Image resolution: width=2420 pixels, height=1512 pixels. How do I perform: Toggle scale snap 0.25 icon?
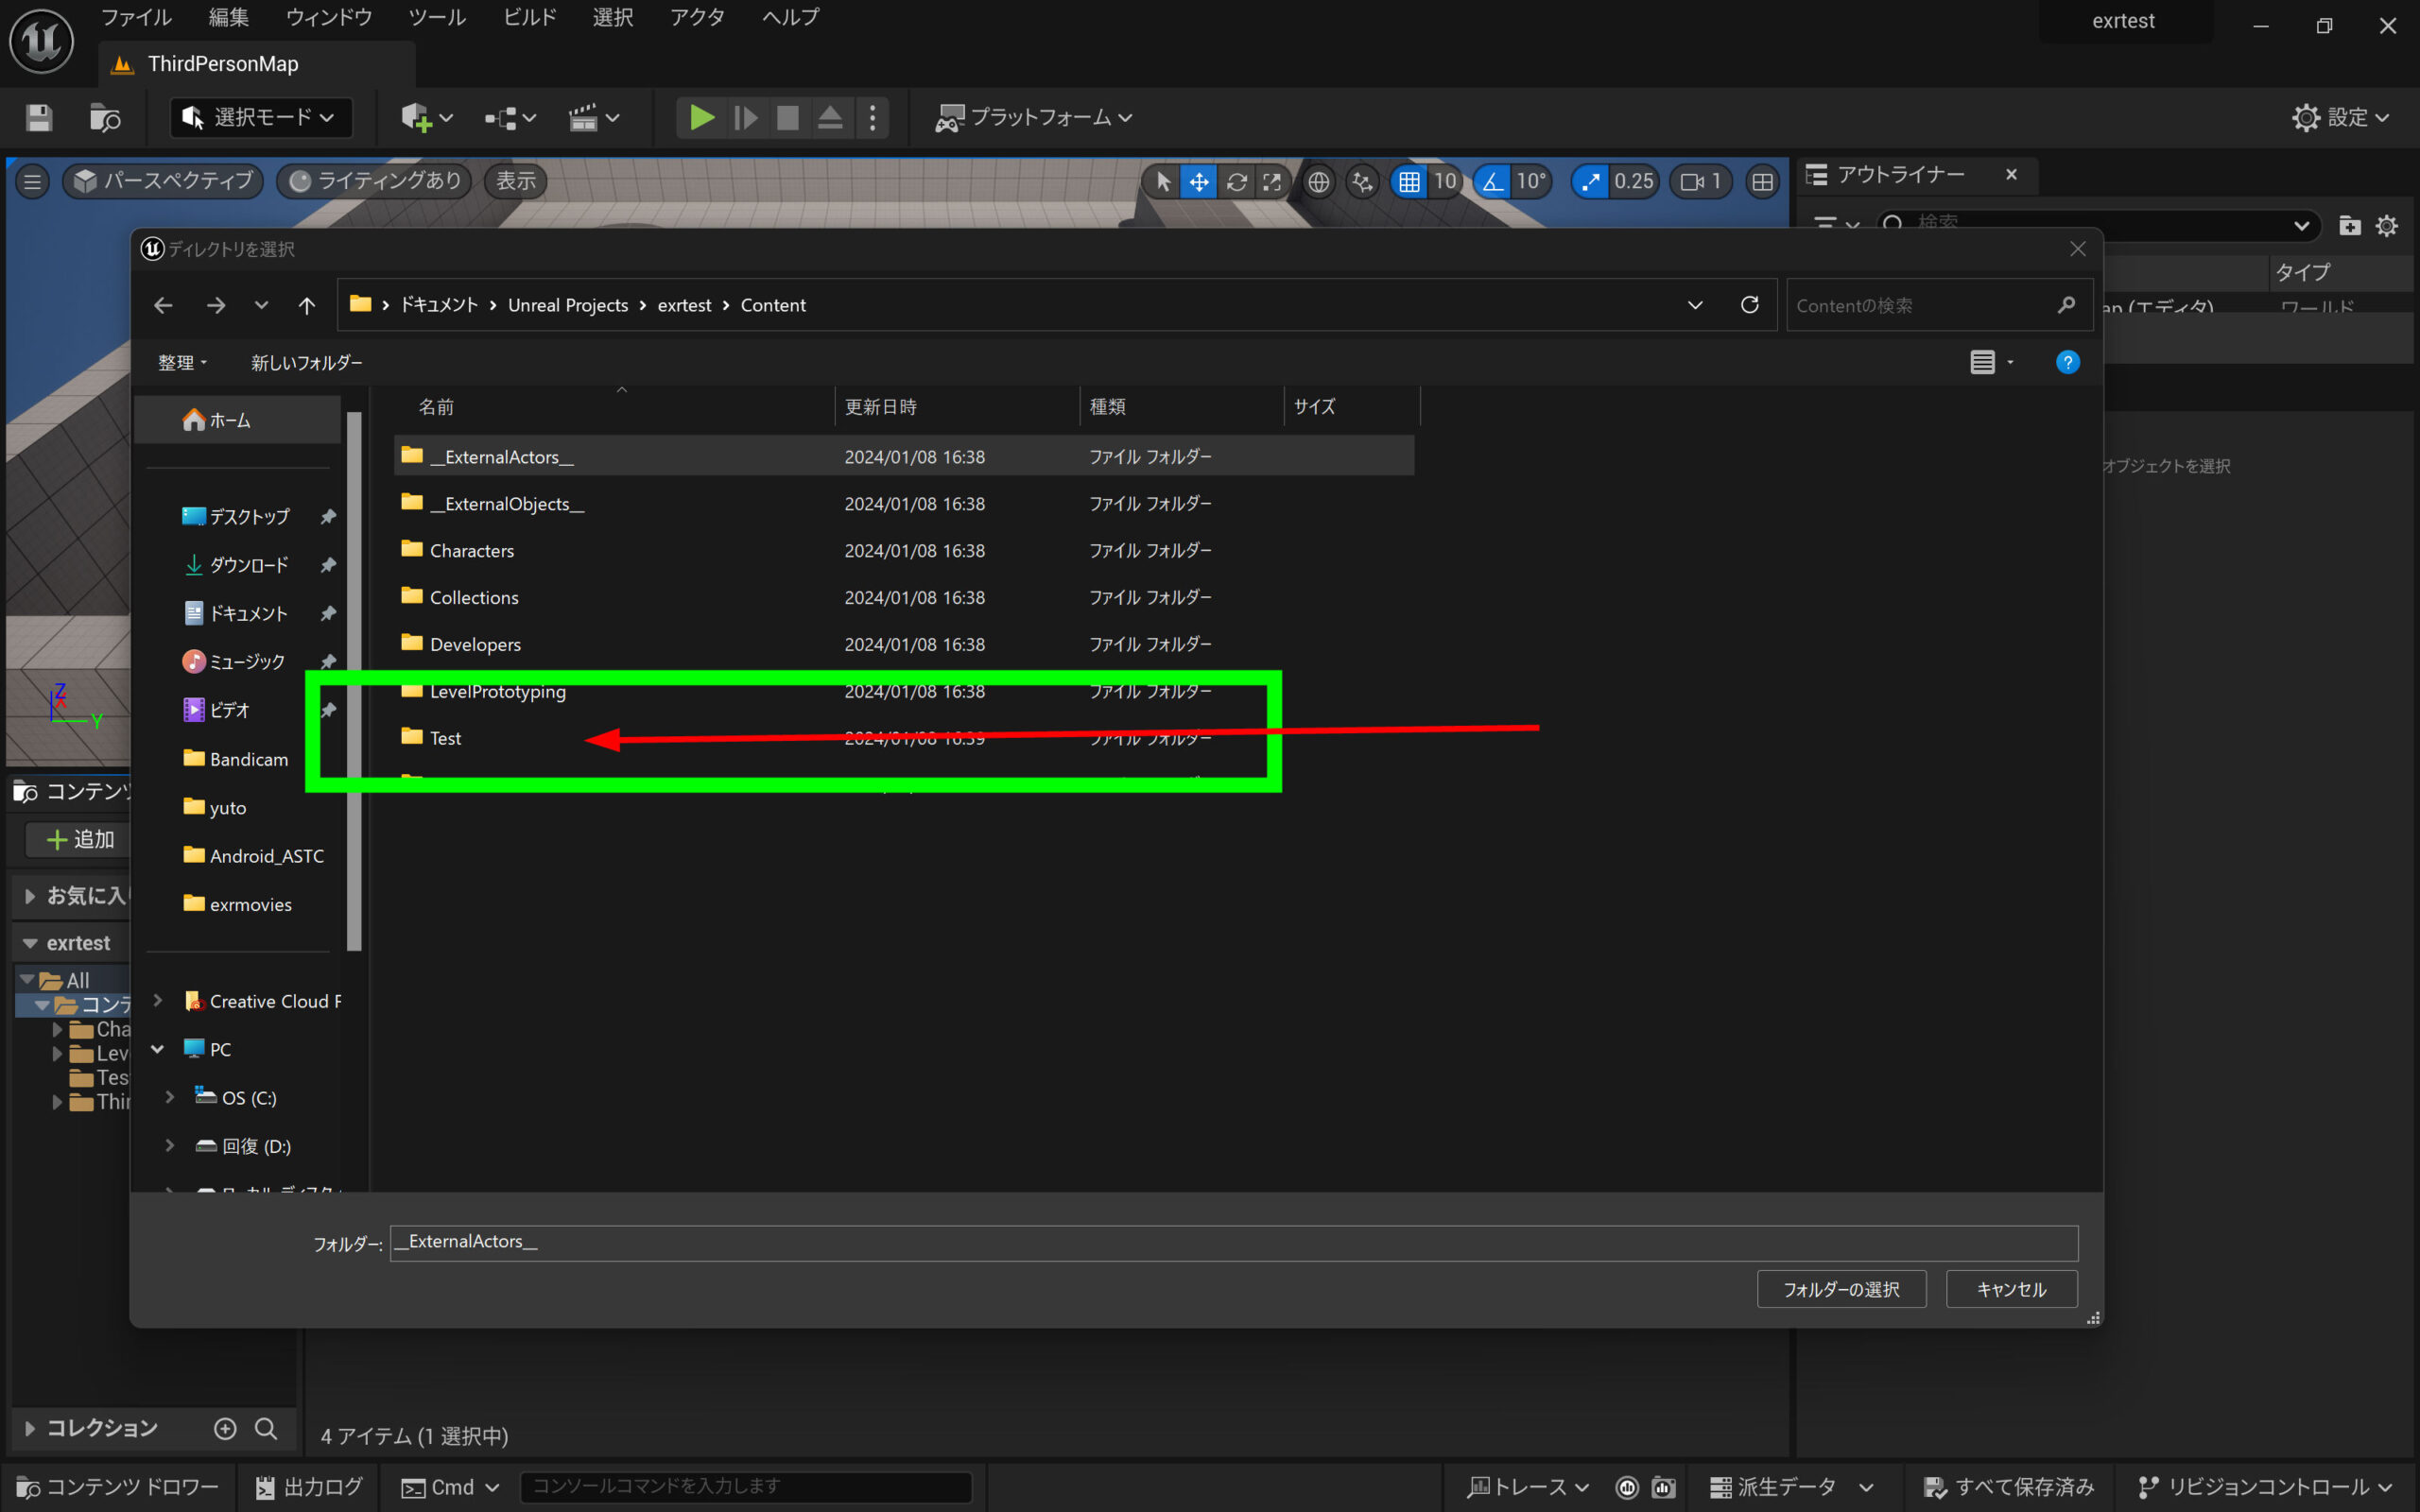(x=1590, y=181)
